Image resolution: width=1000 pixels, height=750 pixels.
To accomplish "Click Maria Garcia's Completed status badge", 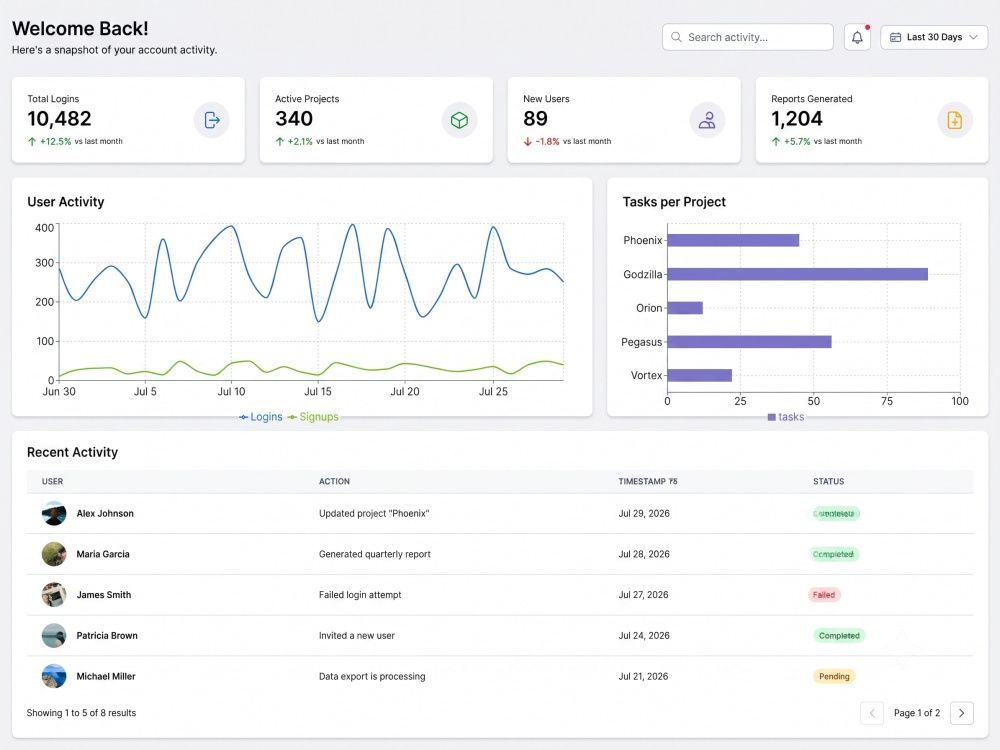I will pos(834,554).
